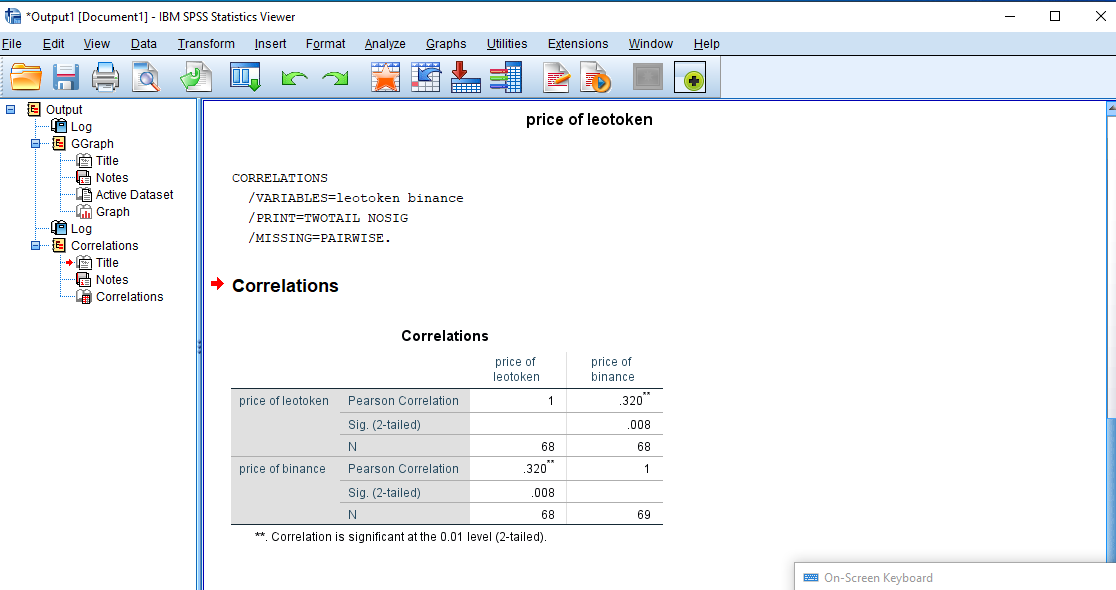1116x590 pixels.
Task: Select Title under GGraph
Action: [107, 161]
